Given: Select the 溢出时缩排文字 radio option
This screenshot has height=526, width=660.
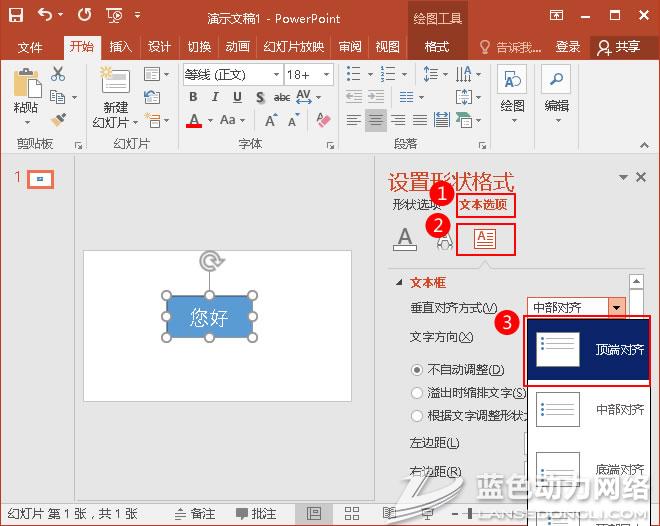Looking at the screenshot, I should (x=418, y=393).
